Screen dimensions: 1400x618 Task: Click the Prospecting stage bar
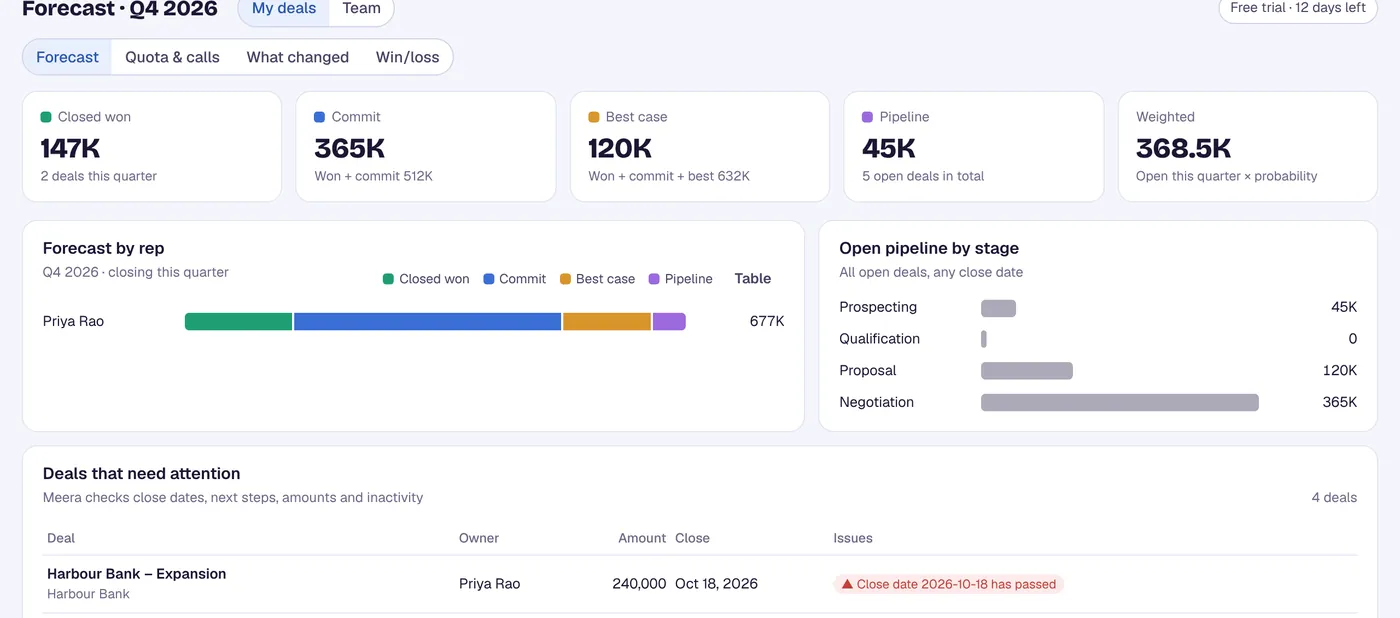(998, 308)
